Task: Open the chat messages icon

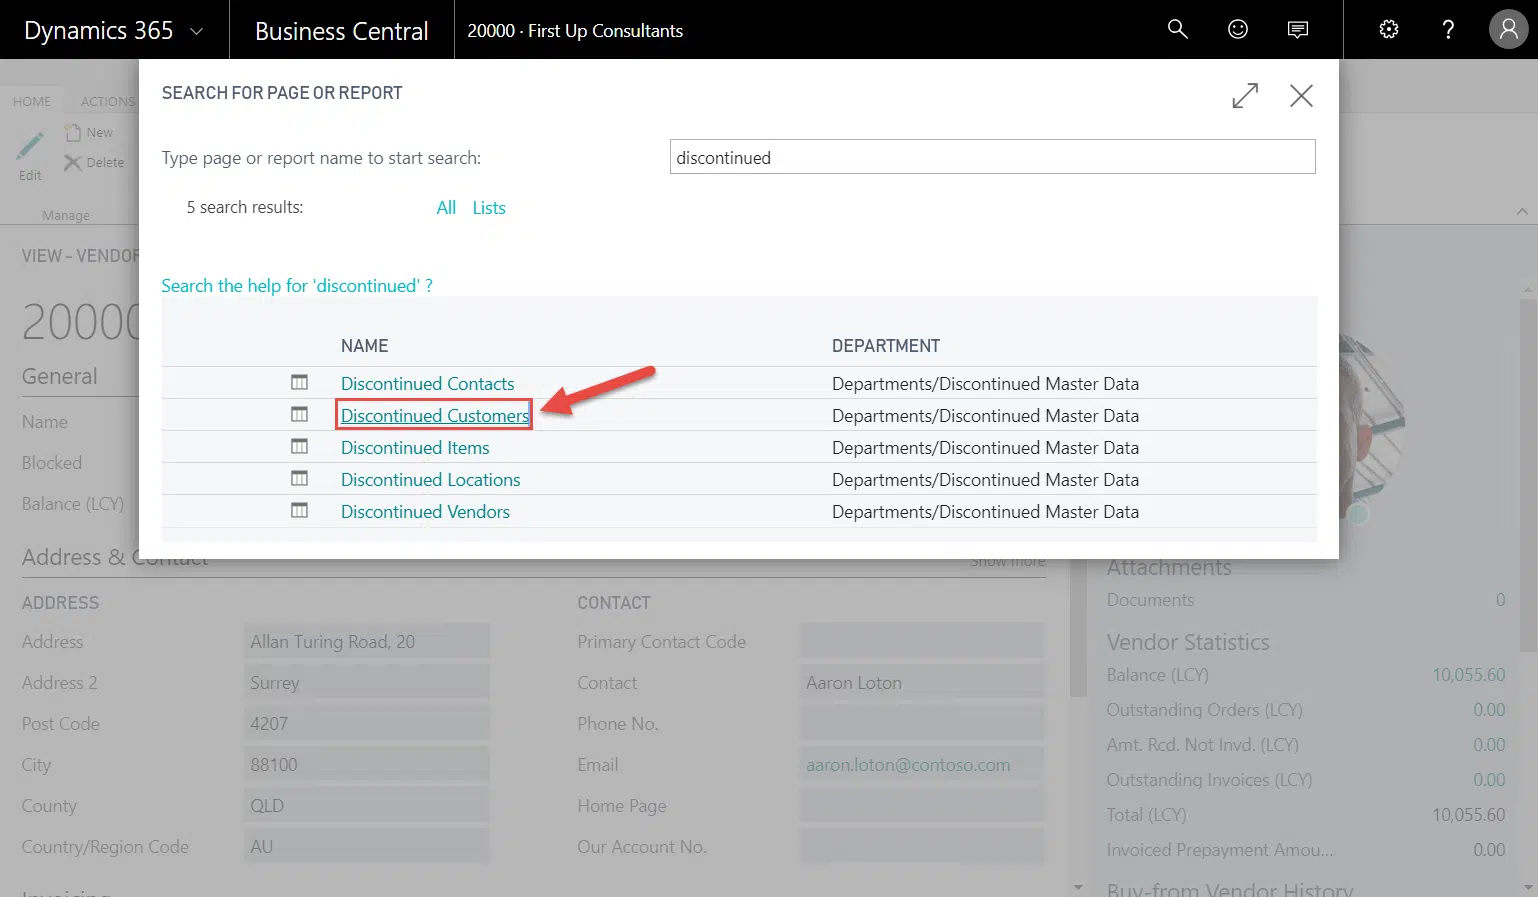Action: point(1297,30)
